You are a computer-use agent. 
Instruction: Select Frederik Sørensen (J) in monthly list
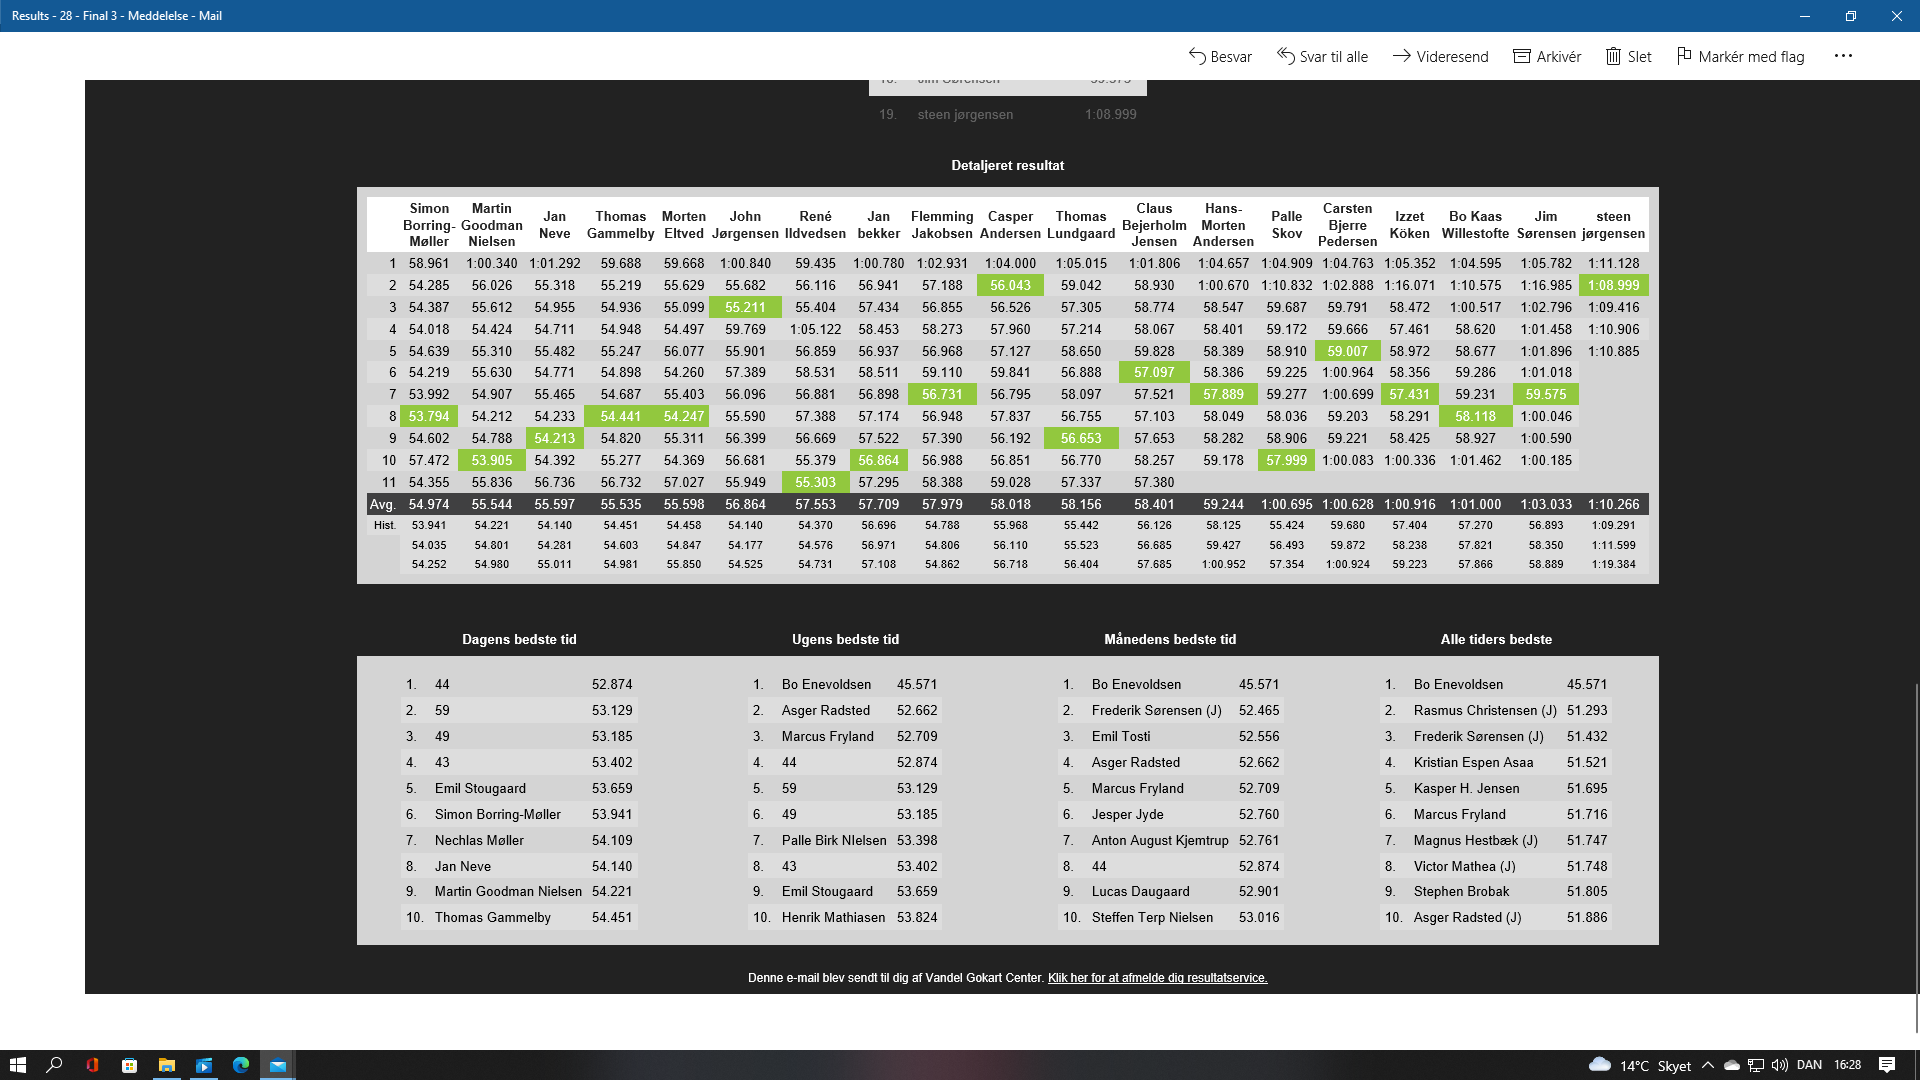click(x=1157, y=710)
